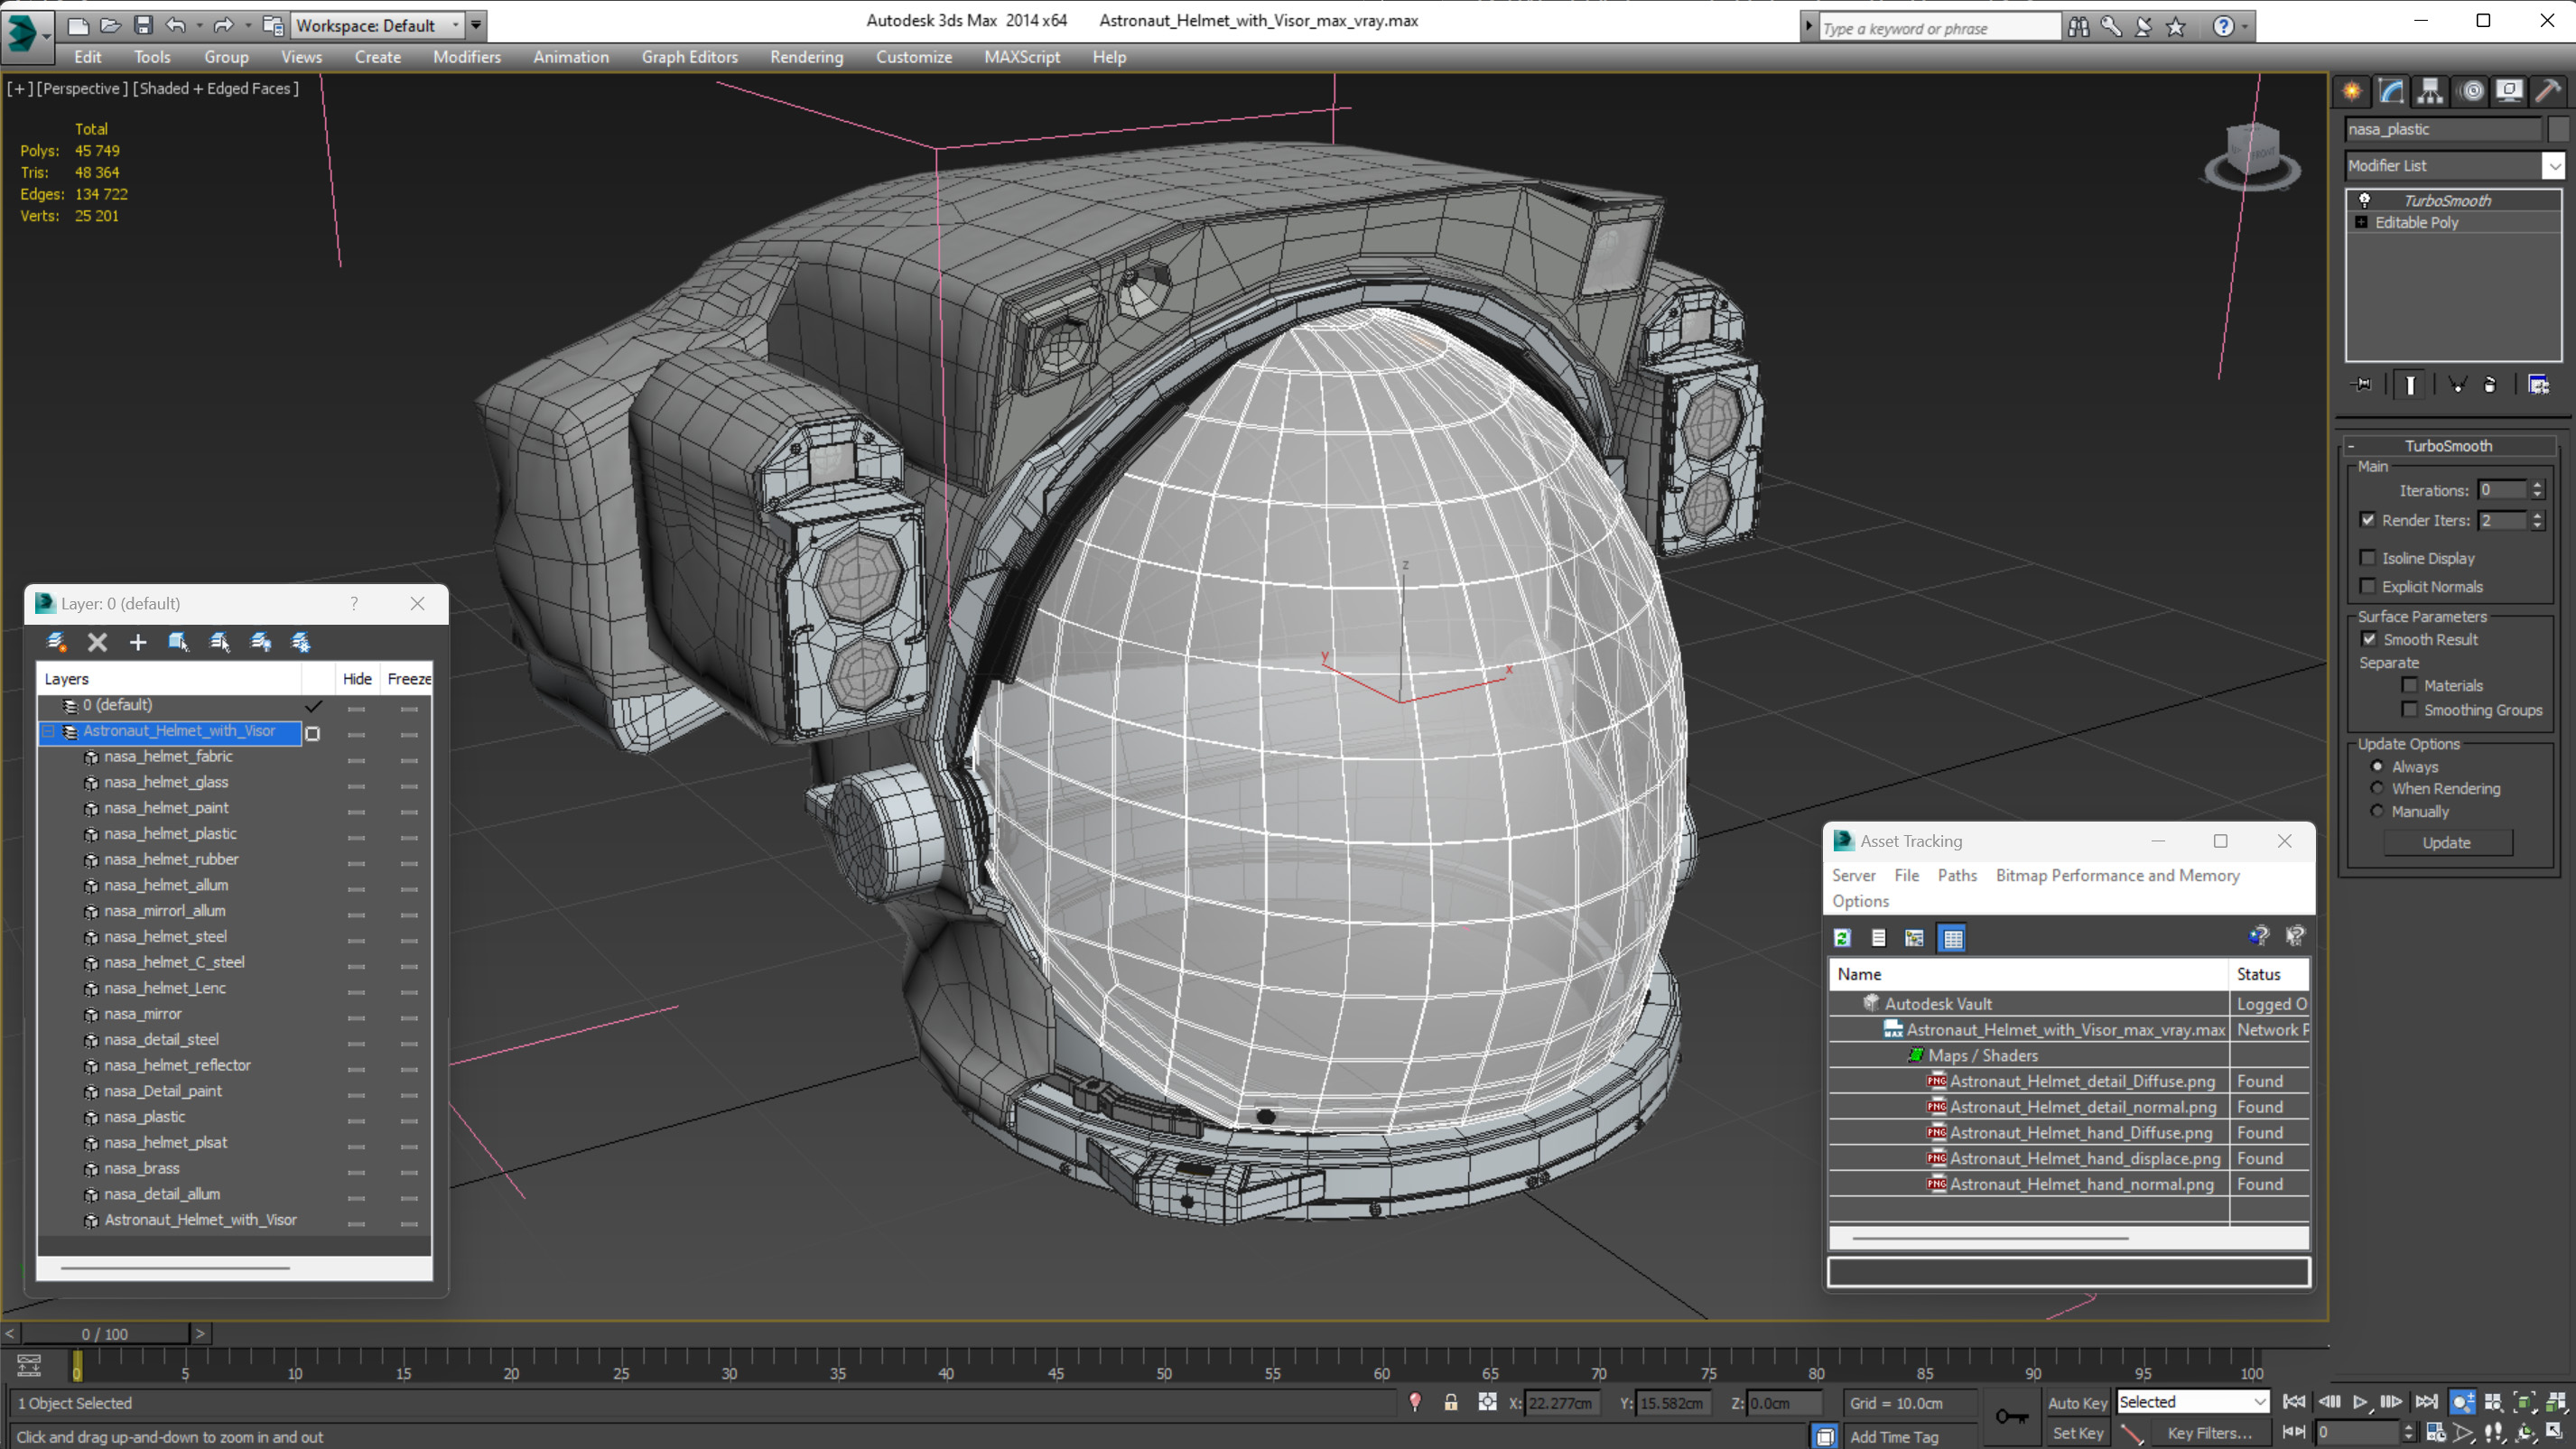Select the Always update option
Image resolution: width=2576 pixels, height=1449 pixels.
2377,766
